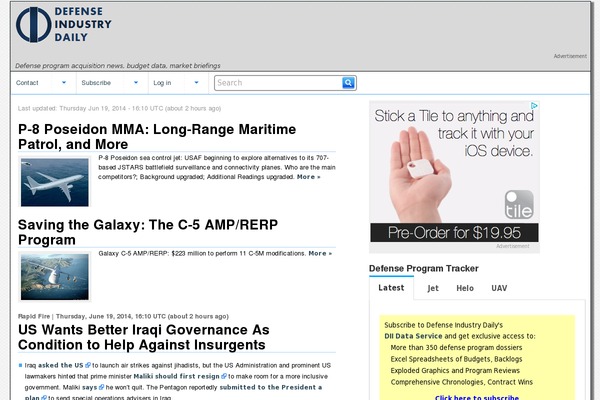Viewport: 600px width, 400px height.
Task: Click the 'Click here to subscribe' link
Action: coord(477,397)
